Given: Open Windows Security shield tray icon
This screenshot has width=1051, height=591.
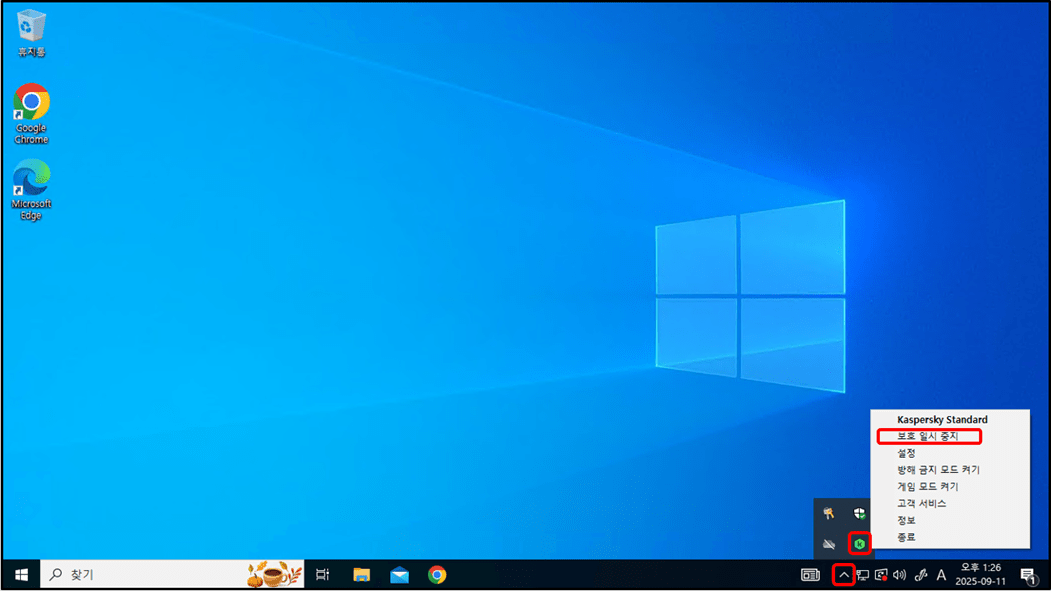Looking at the screenshot, I should click(859, 513).
